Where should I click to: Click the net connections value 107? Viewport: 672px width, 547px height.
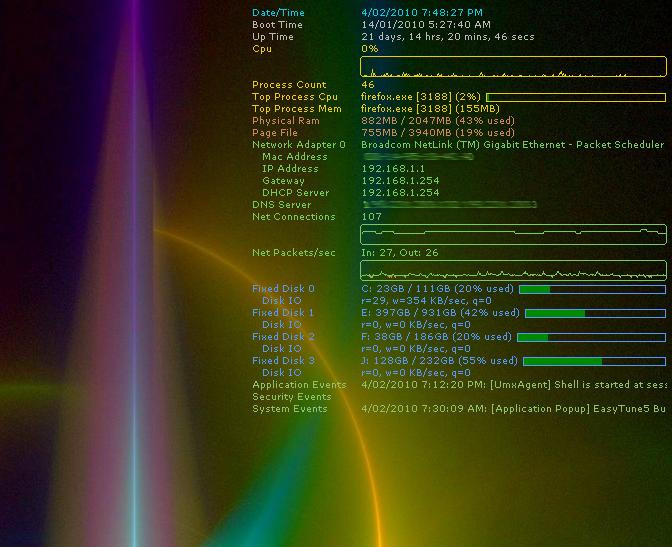[371, 217]
